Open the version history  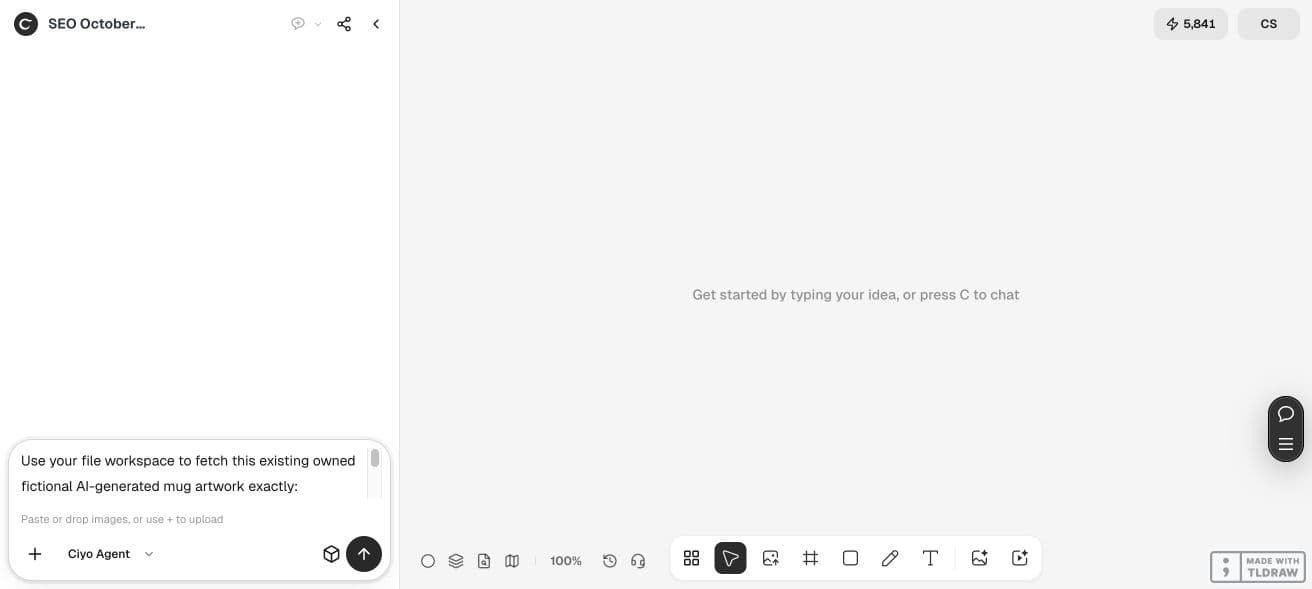610,561
